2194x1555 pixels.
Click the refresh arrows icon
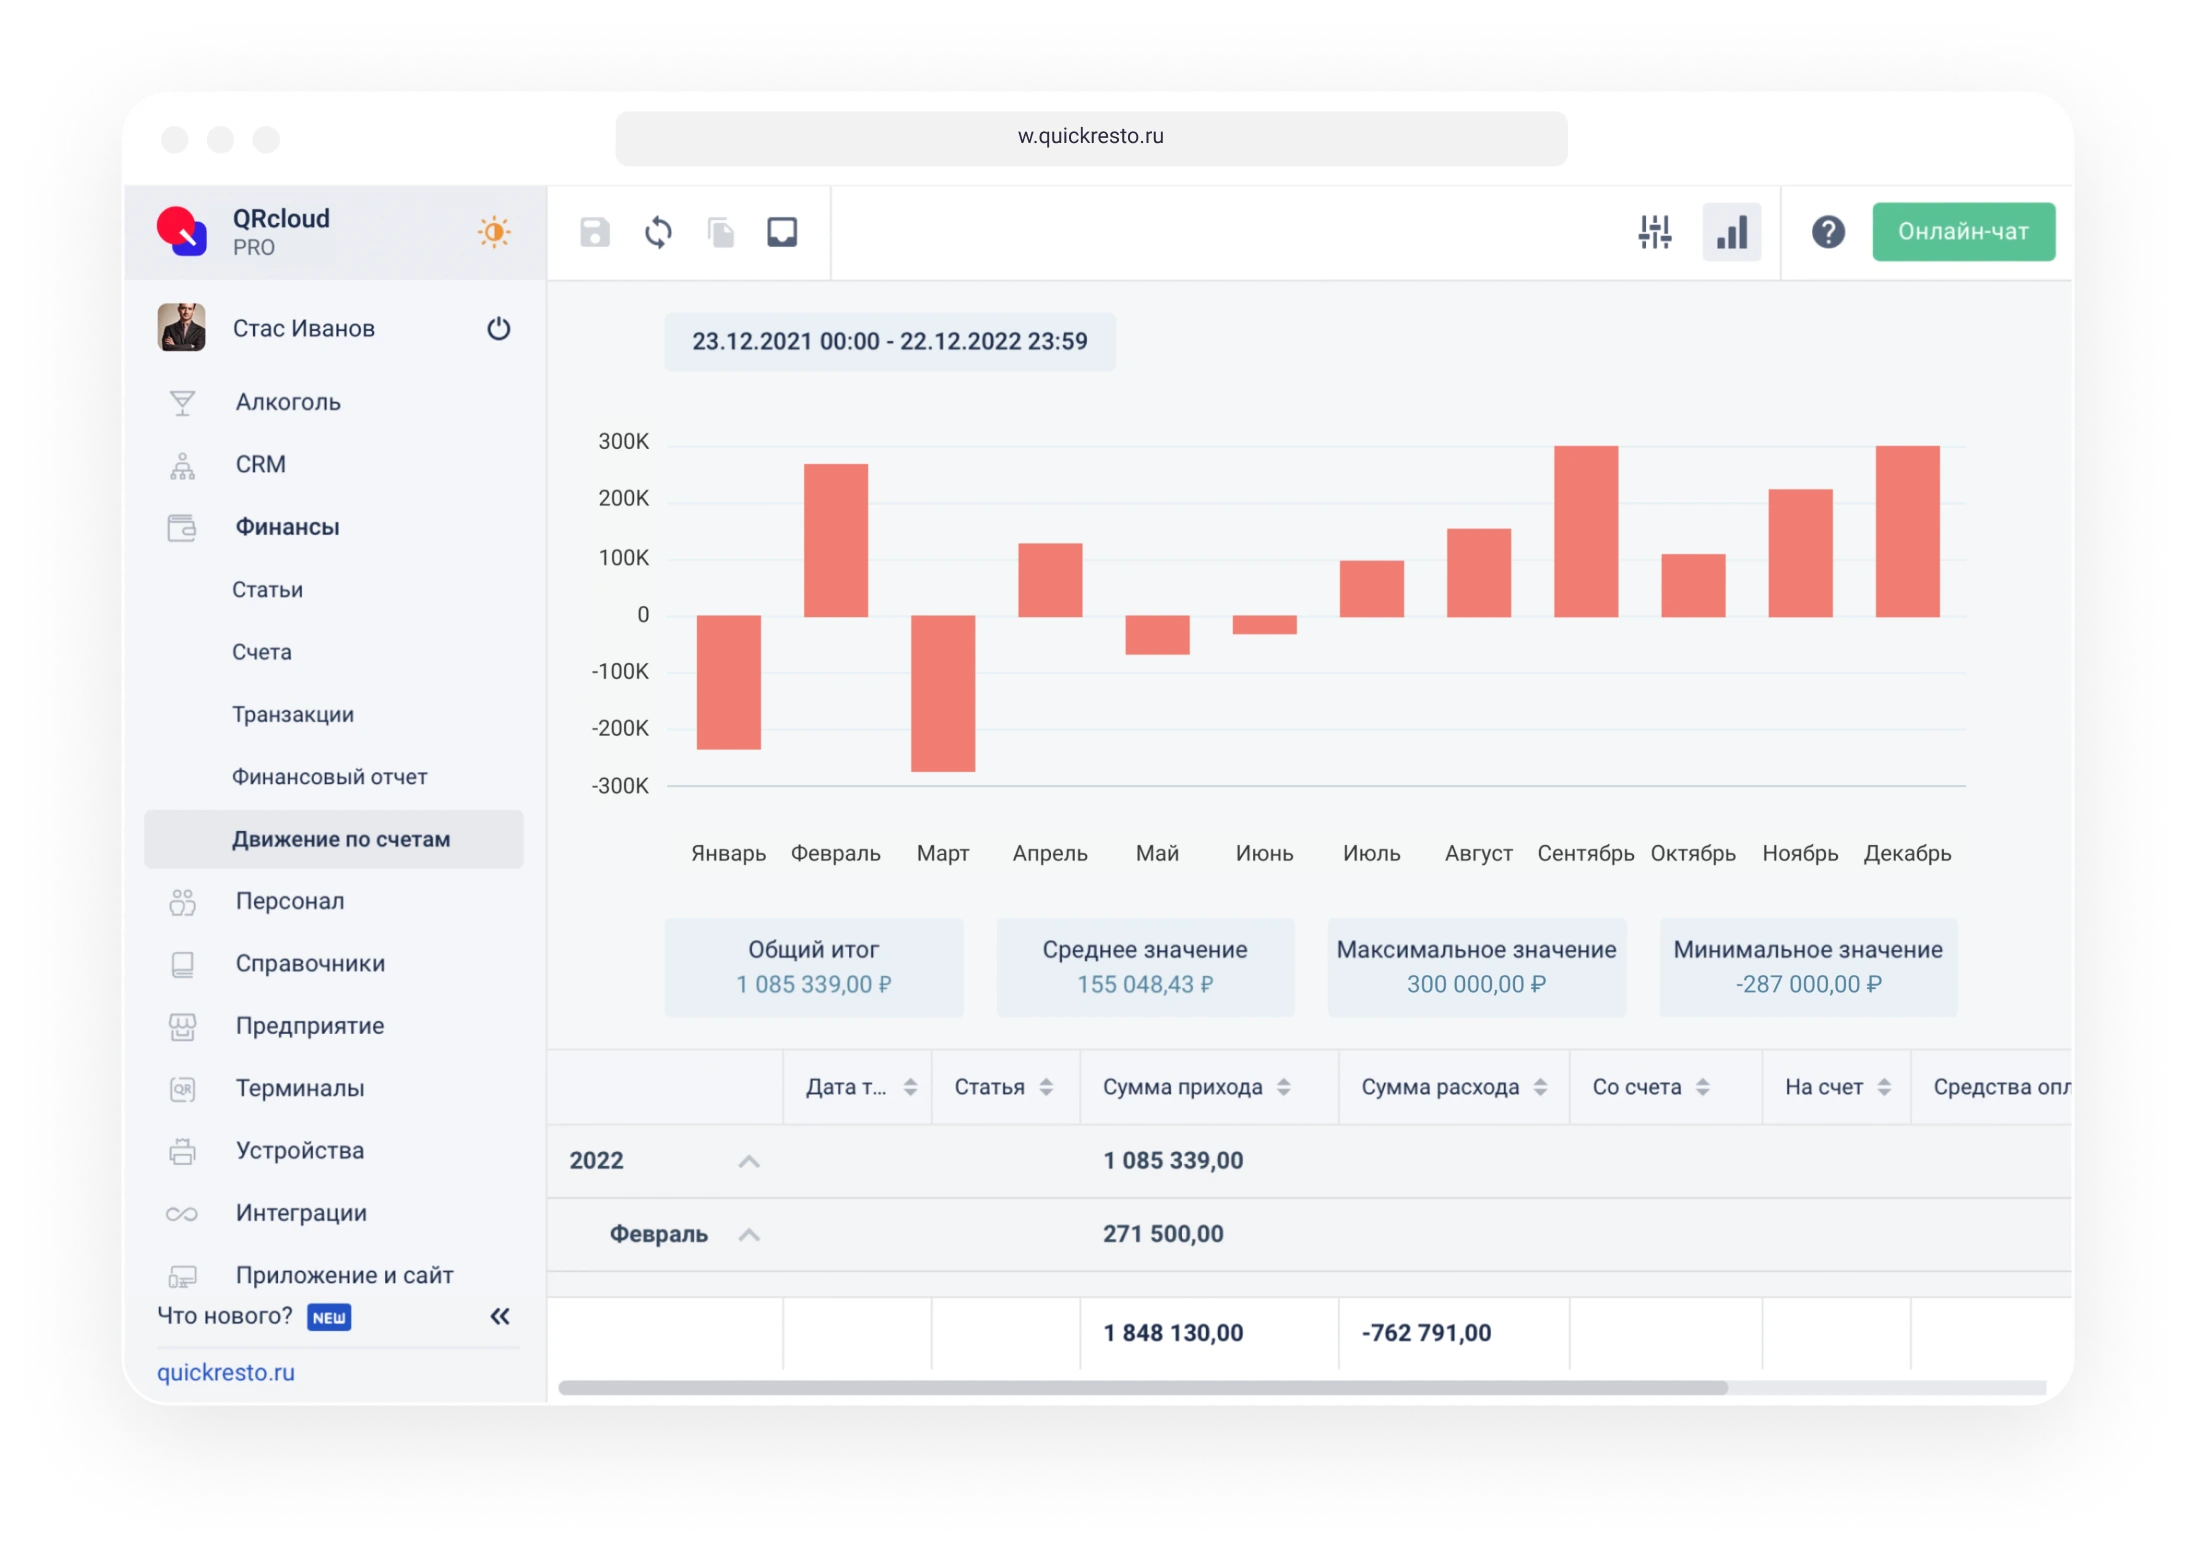point(658,232)
